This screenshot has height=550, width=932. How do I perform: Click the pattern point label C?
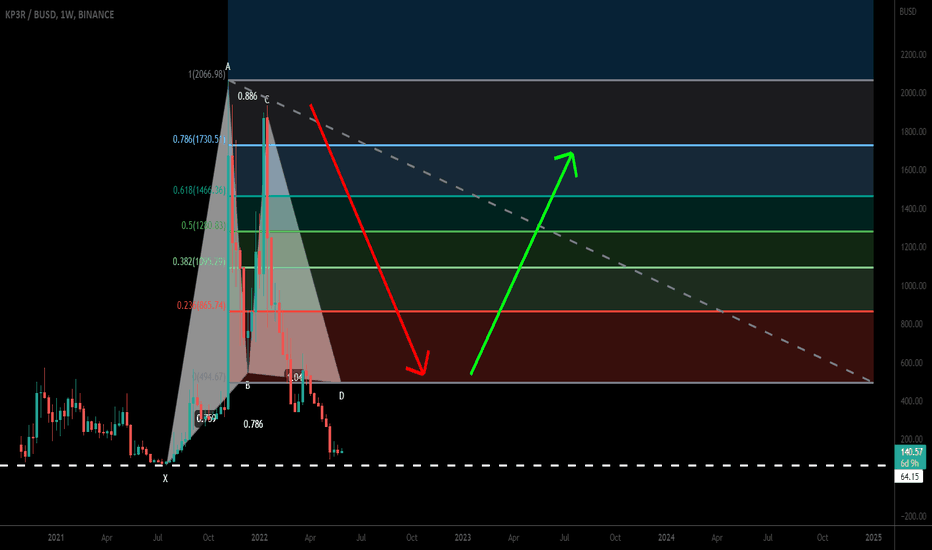[x=267, y=100]
